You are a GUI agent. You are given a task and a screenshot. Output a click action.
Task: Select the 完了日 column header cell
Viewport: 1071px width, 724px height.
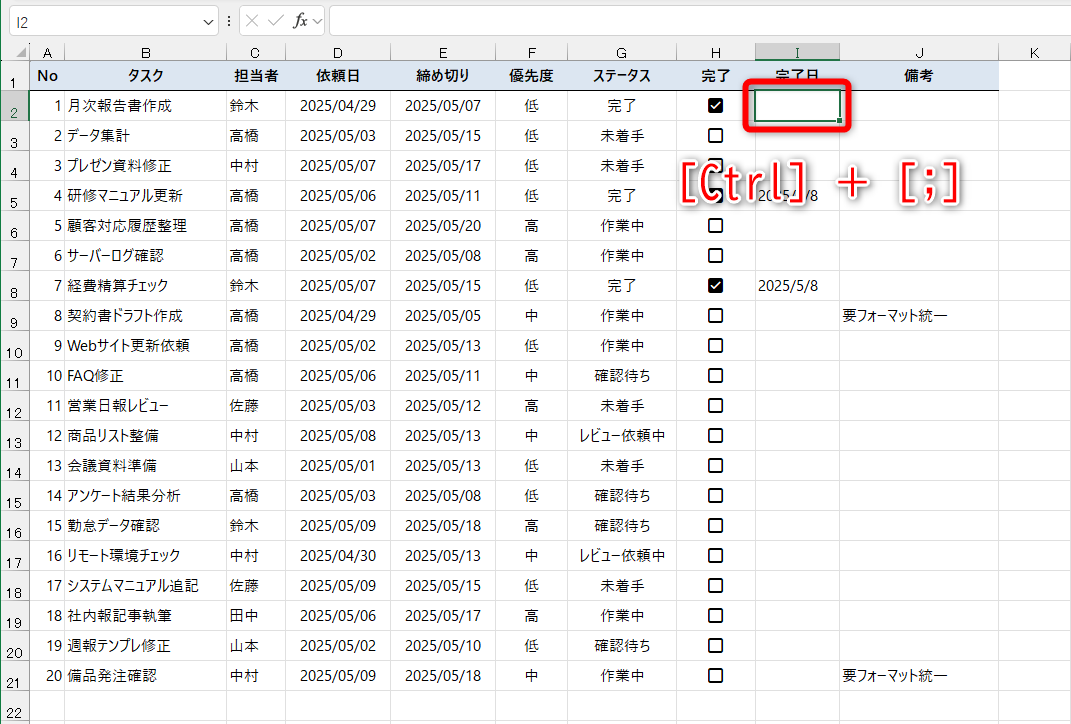click(796, 75)
